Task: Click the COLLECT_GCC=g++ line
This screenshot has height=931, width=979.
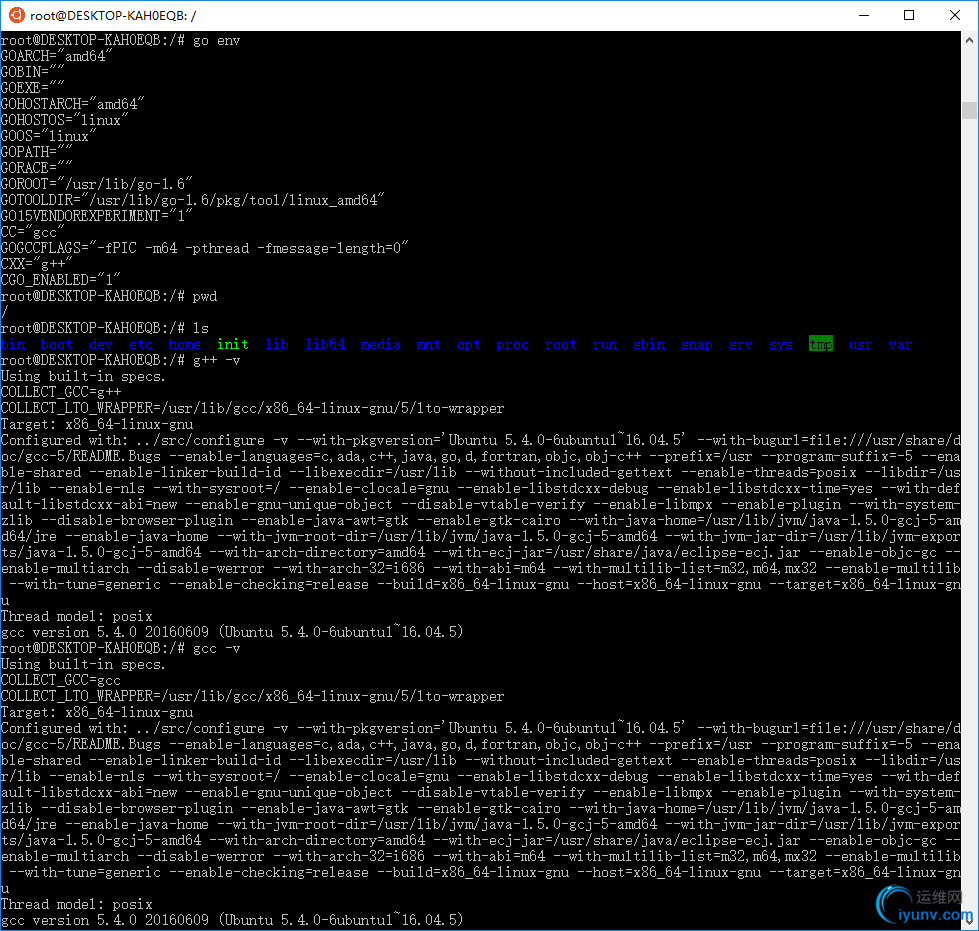Action: tap(61, 392)
